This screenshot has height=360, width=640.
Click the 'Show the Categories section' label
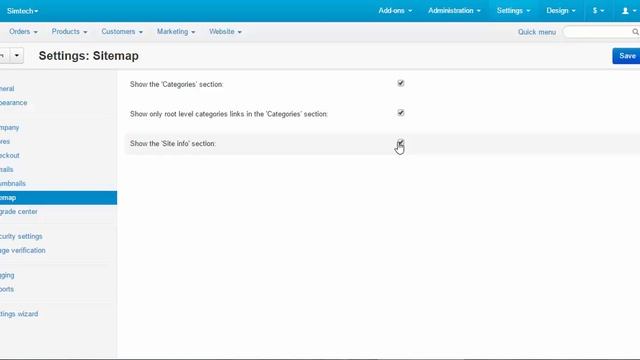(177, 84)
